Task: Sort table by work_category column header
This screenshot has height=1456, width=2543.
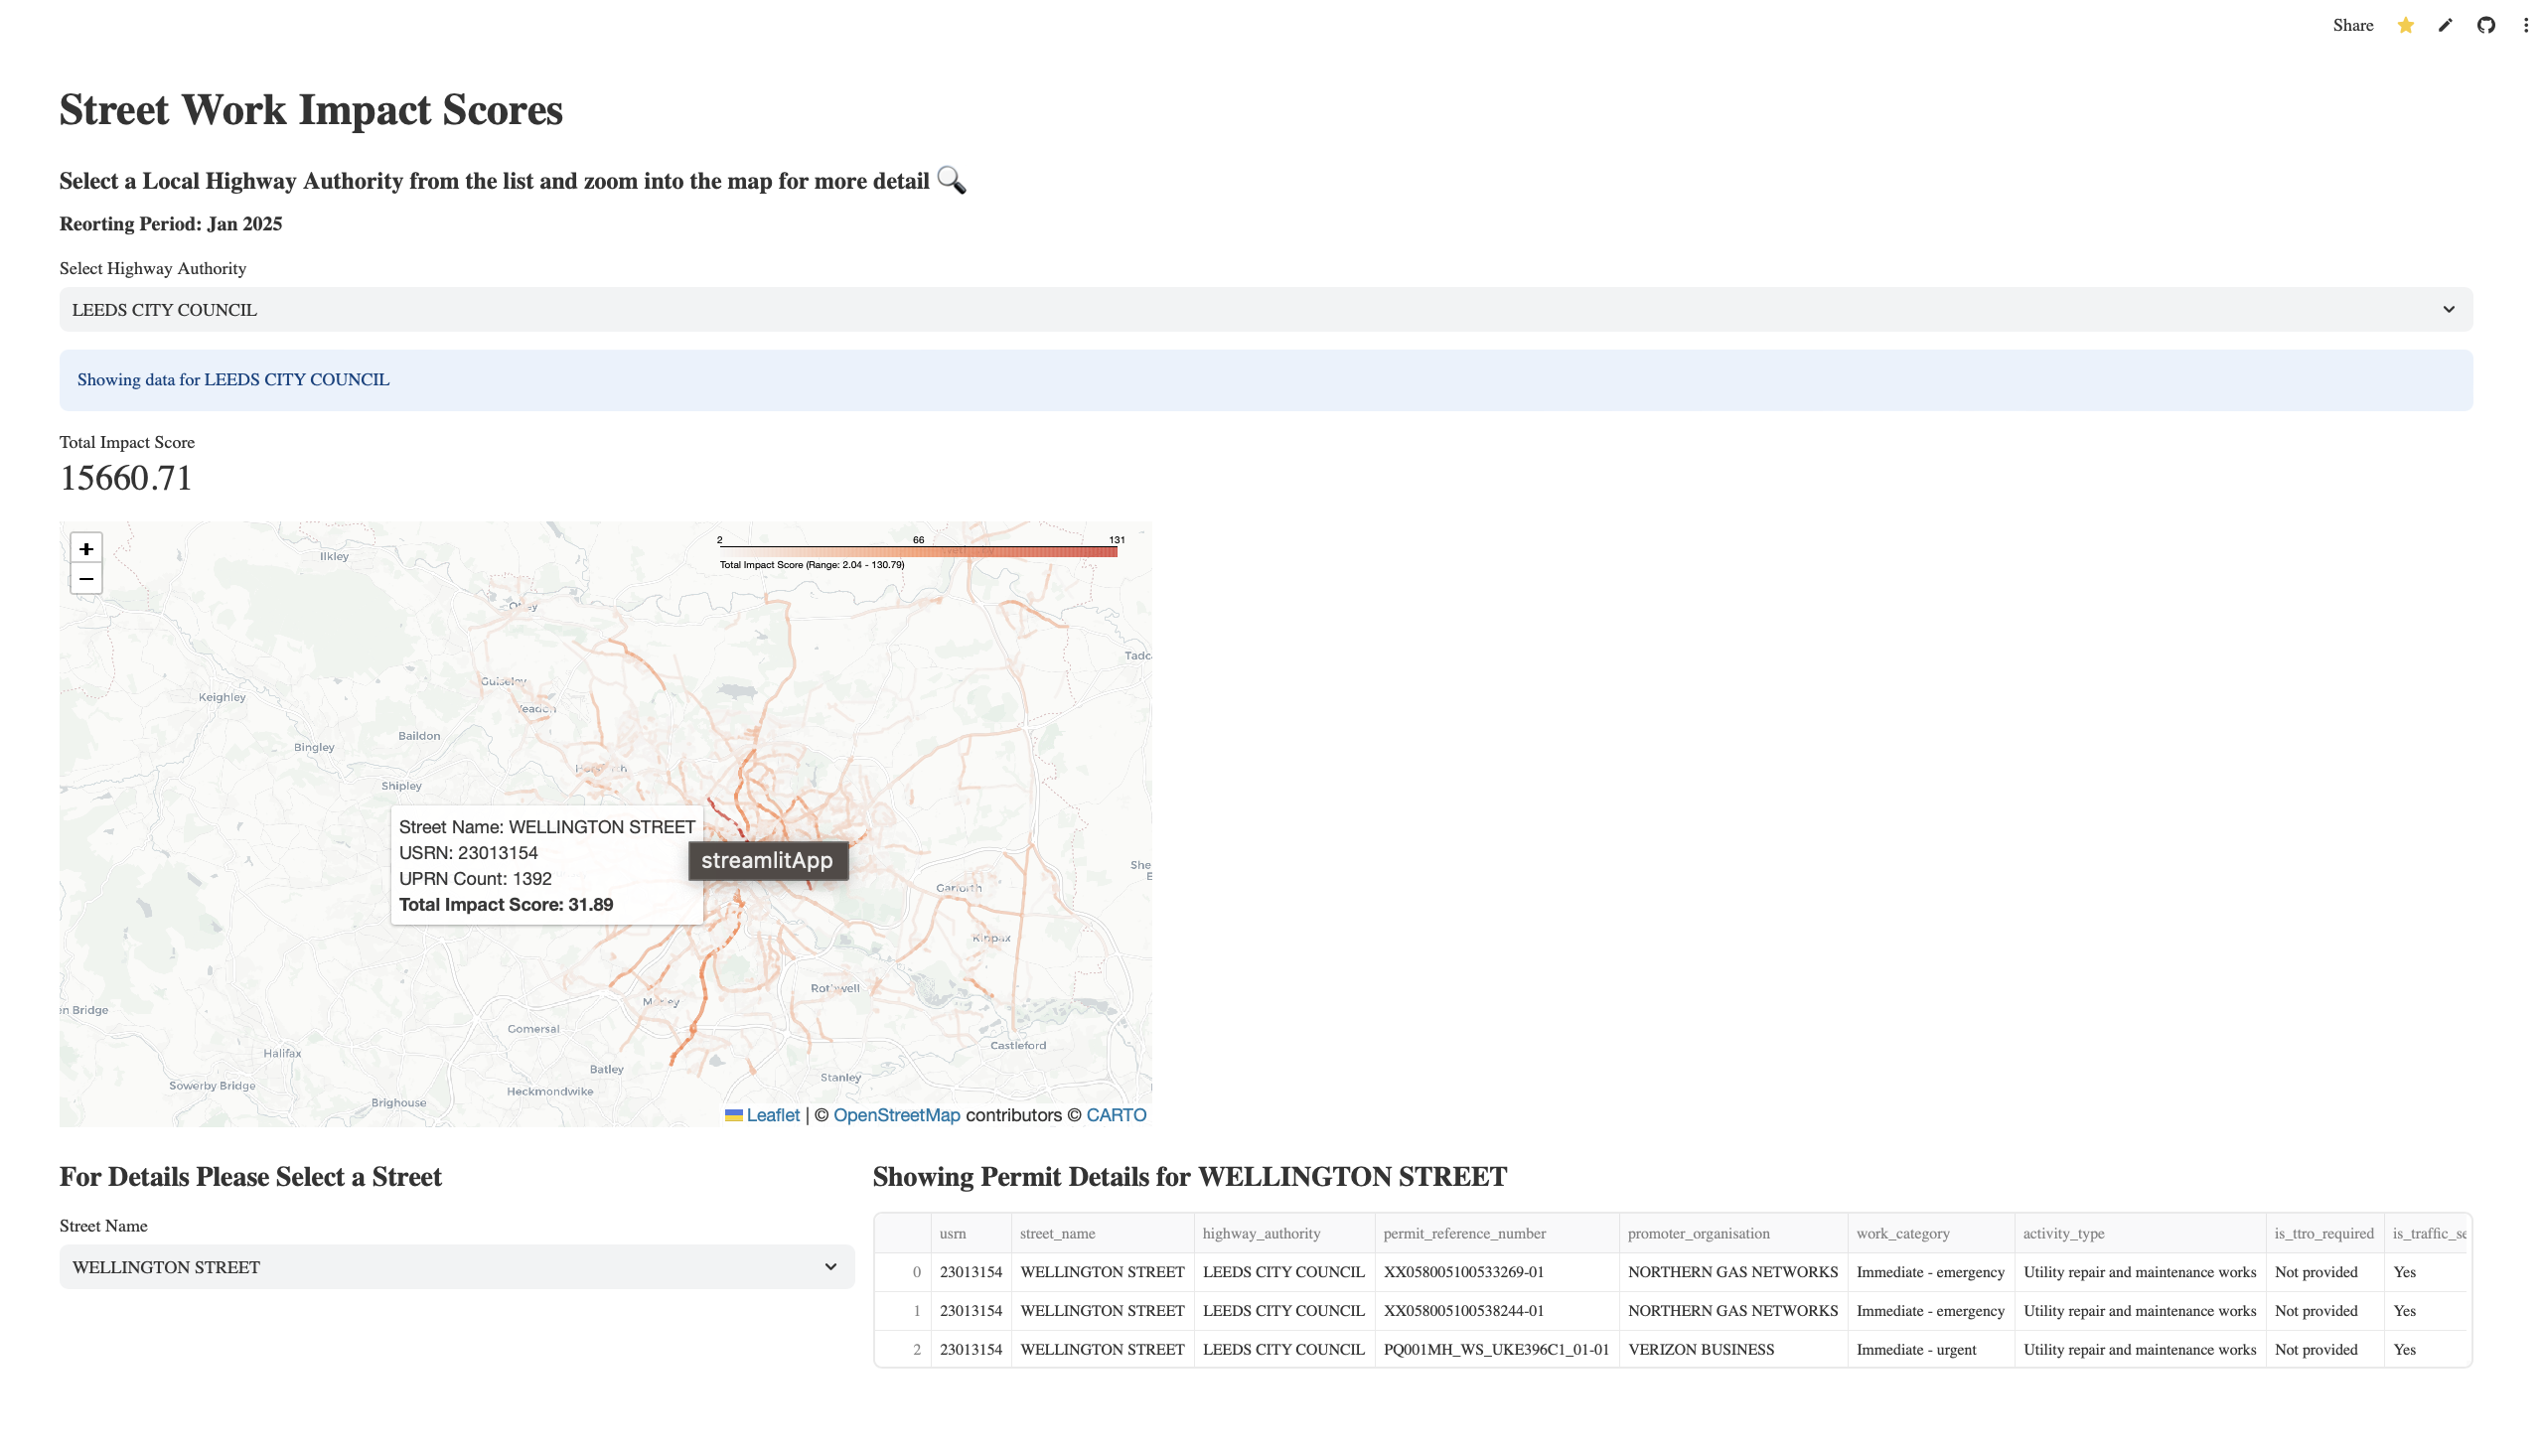Action: coord(1902,1234)
